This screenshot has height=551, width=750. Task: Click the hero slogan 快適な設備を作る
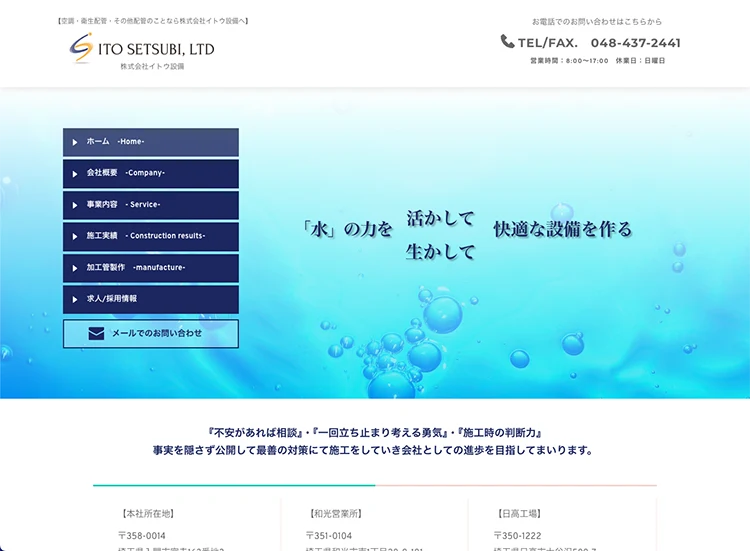click(x=562, y=229)
